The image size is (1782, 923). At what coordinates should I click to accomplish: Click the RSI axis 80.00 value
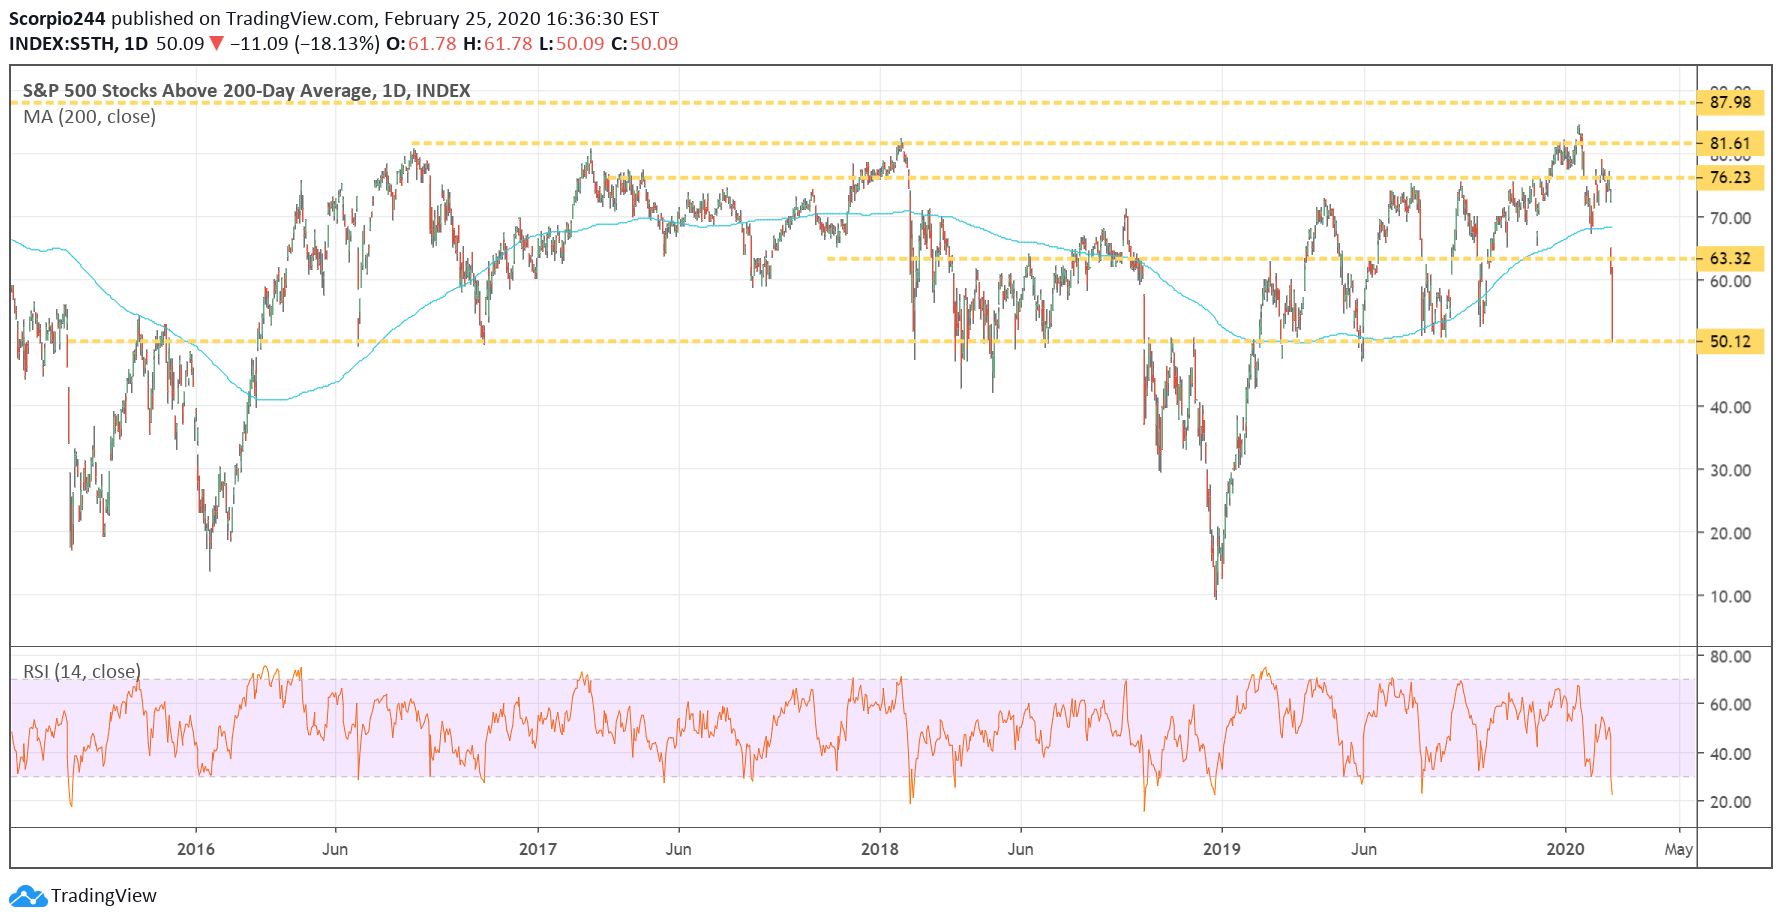(1730, 657)
